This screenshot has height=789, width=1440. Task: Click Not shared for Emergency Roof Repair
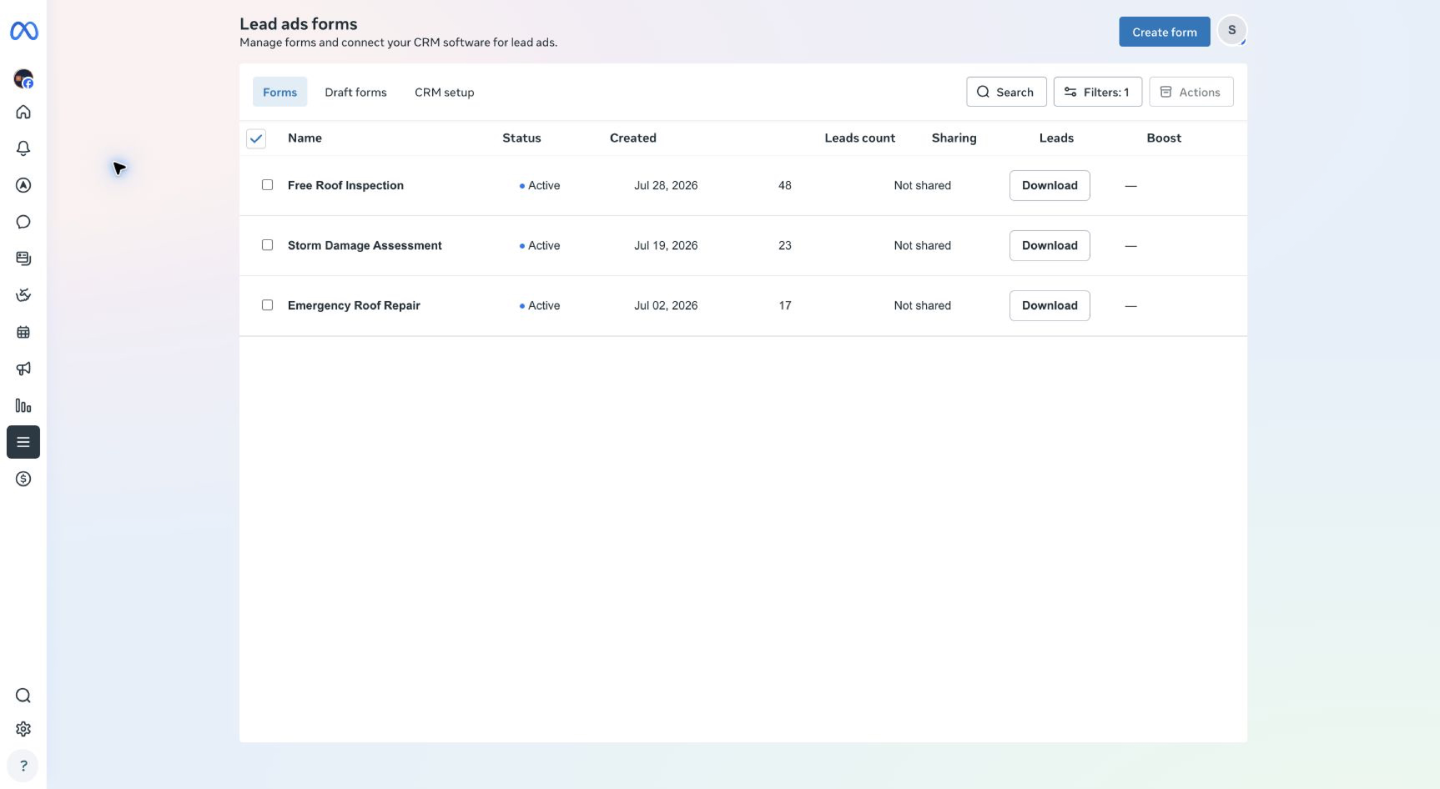[922, 305]
